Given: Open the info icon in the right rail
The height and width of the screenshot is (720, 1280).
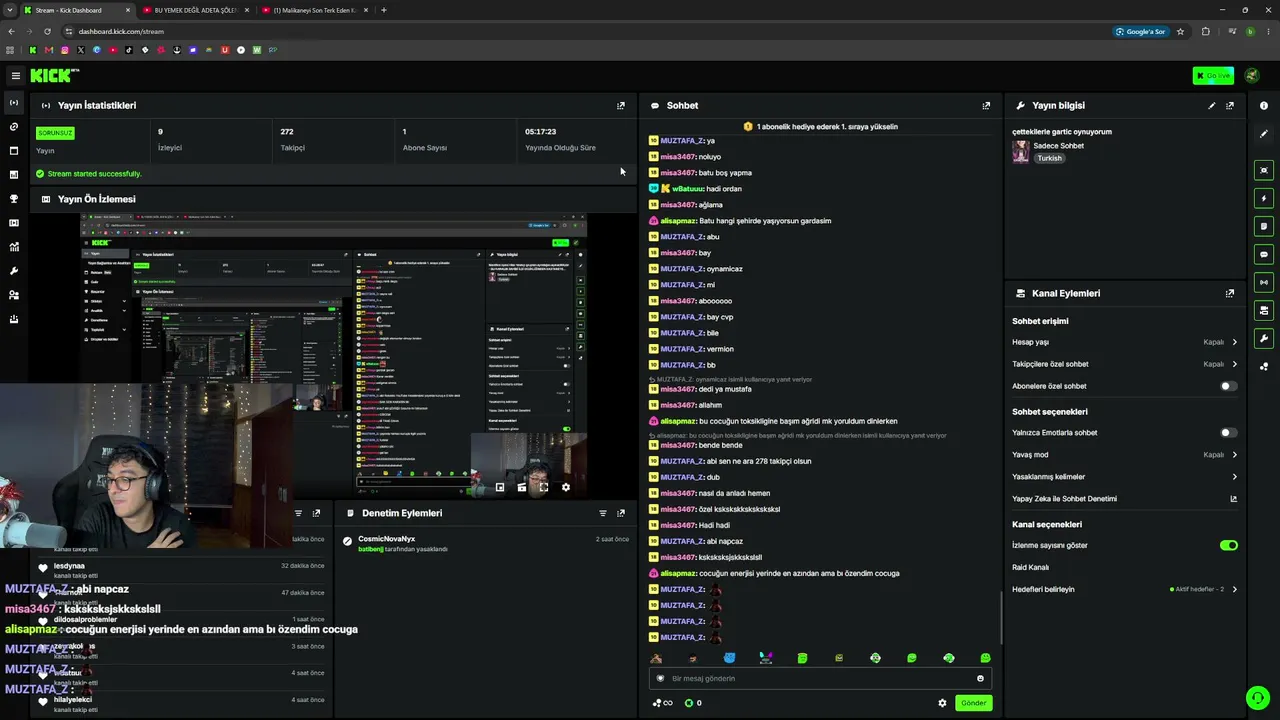Looking at the screenshot, I should click(x=1264, y=105).
